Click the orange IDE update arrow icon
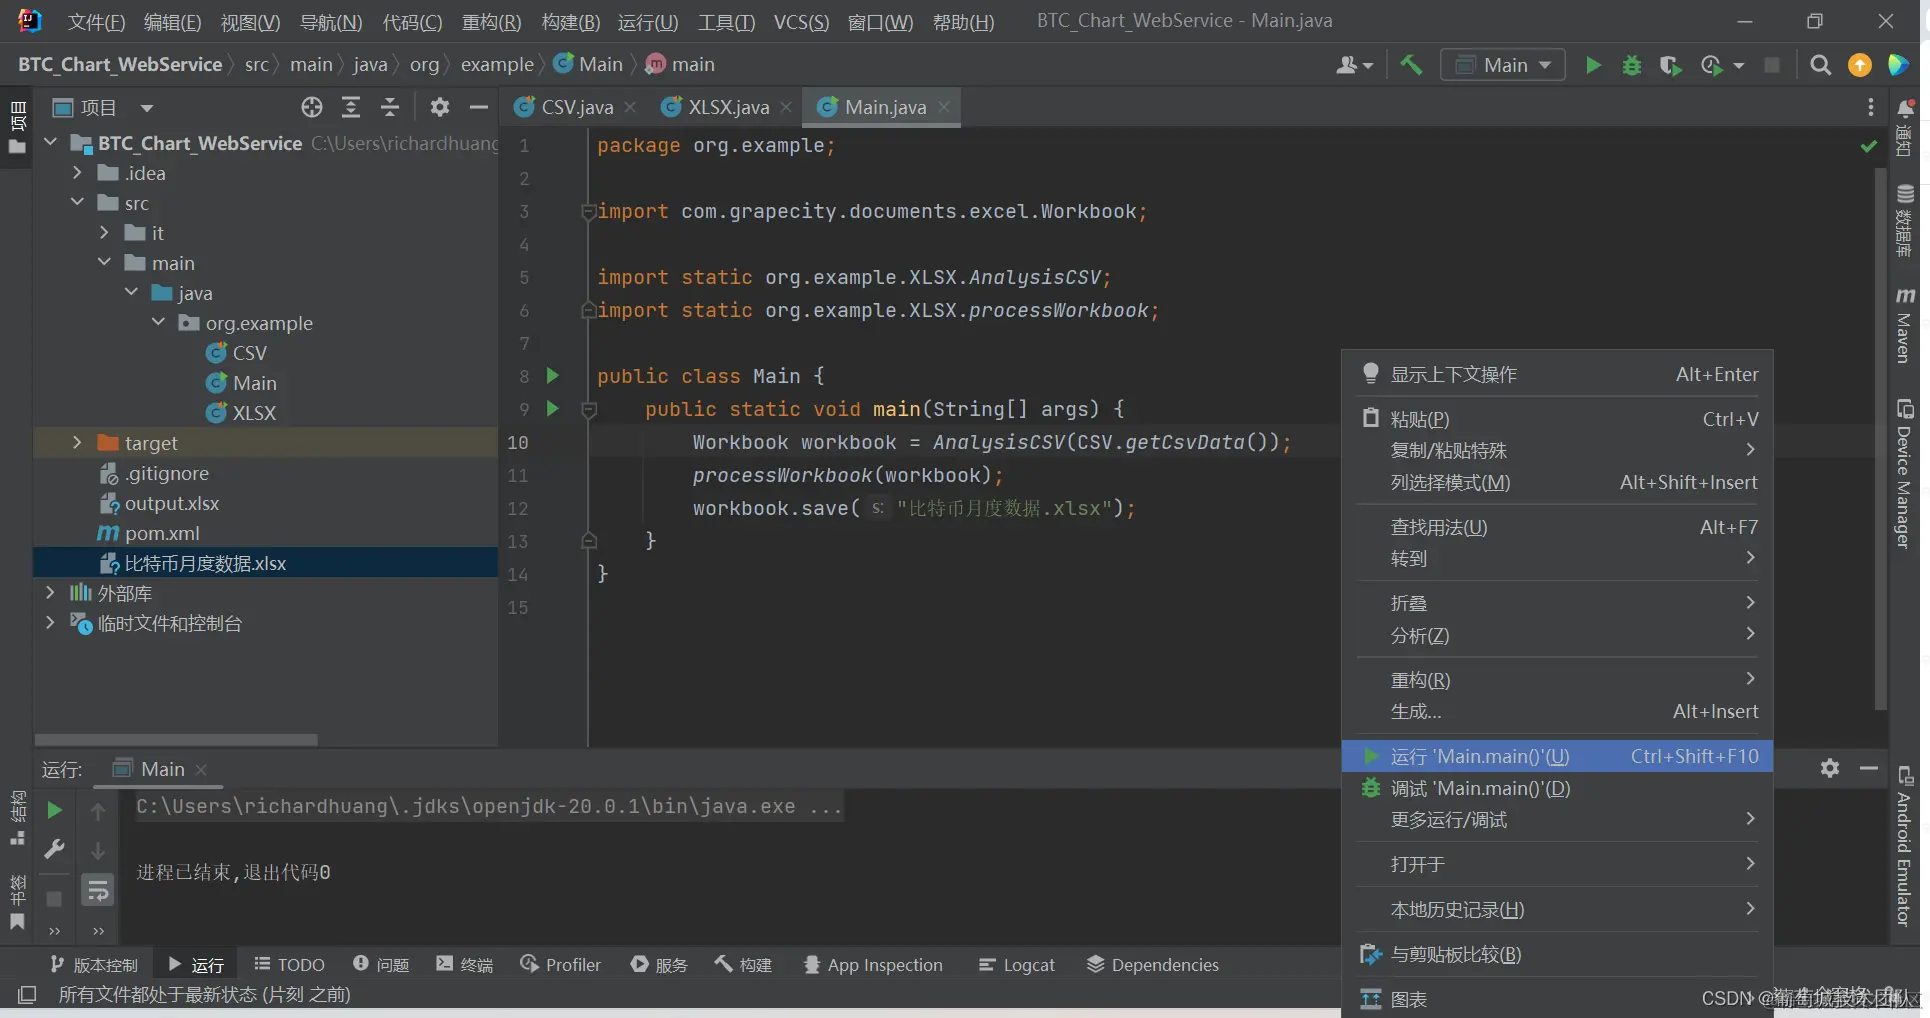The image size is (1930, 1018). click(x=1860, y=65)
